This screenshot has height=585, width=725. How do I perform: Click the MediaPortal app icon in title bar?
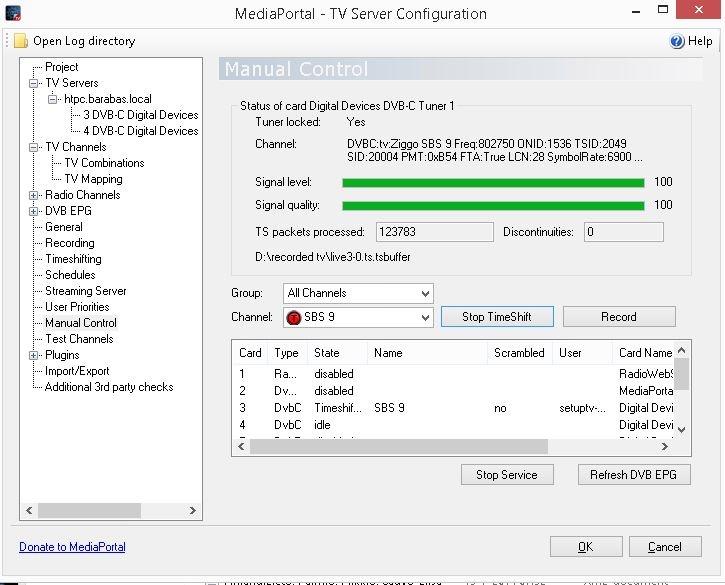pos(13,13)
